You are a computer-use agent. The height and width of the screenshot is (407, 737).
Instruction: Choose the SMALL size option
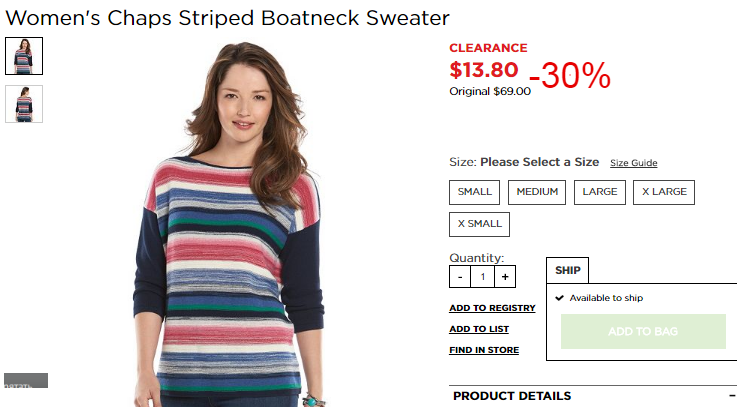click(x=474, y=192)
